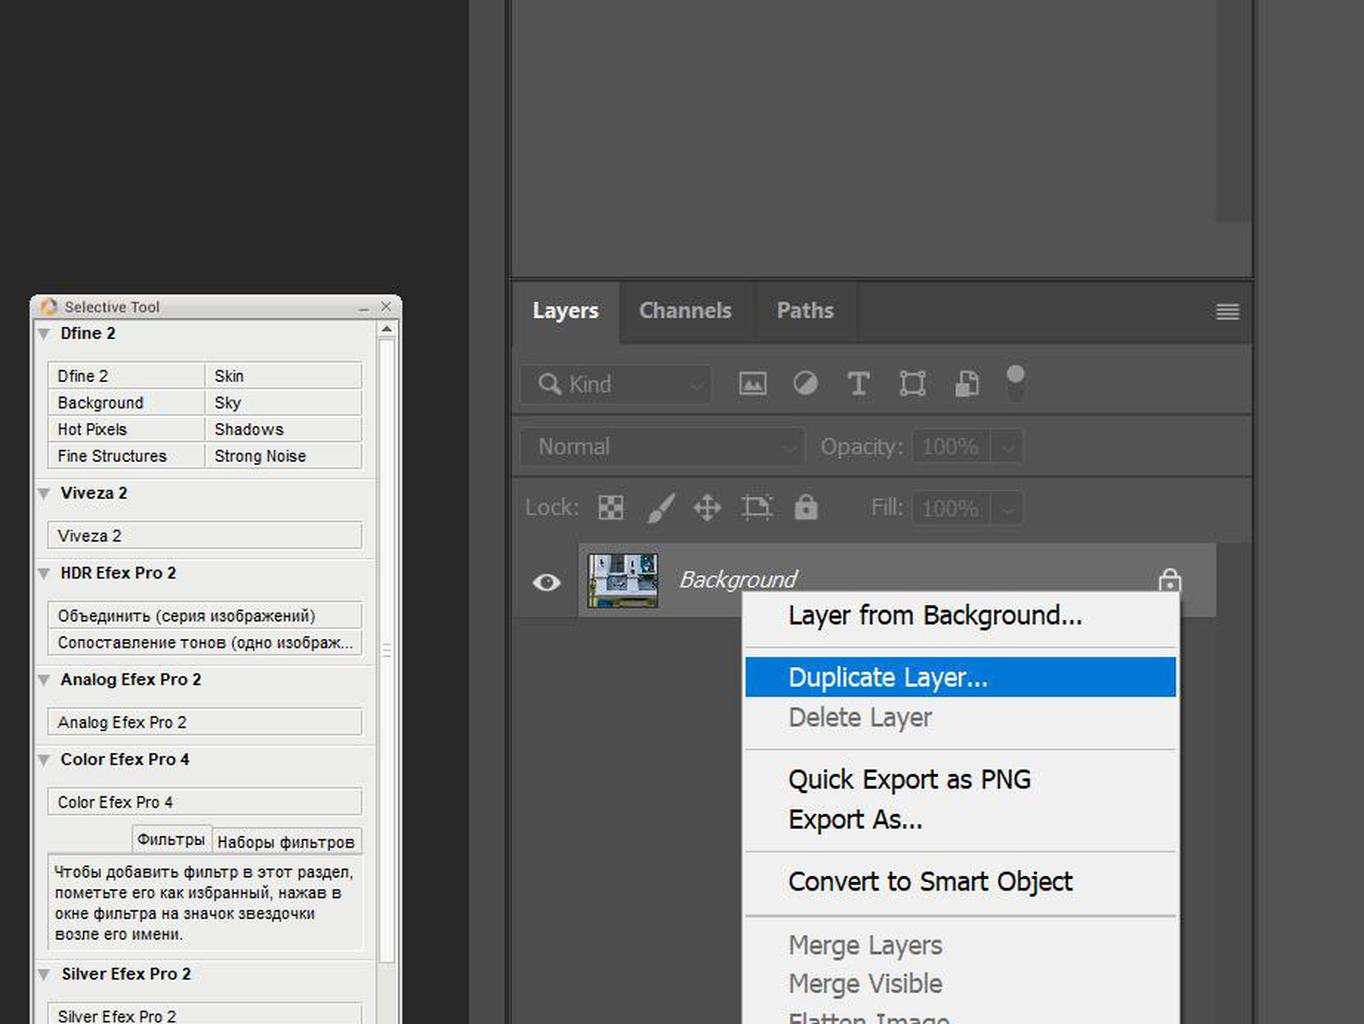Lock position move icon
Image resolution: width=1364 pixels, height=1024 pixels.
coord(707,508)
